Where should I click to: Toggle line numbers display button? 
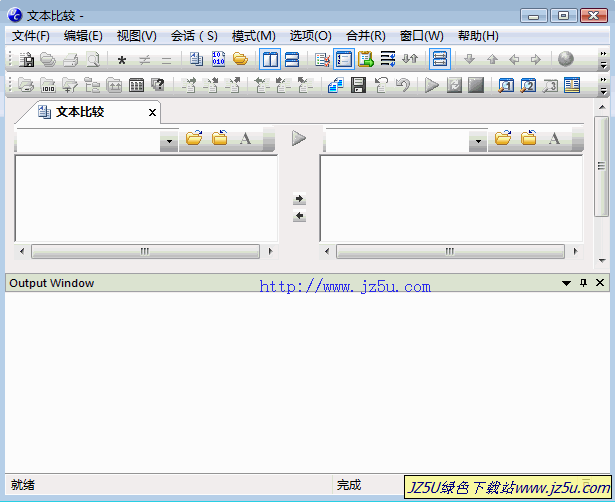tap(344, 59)
